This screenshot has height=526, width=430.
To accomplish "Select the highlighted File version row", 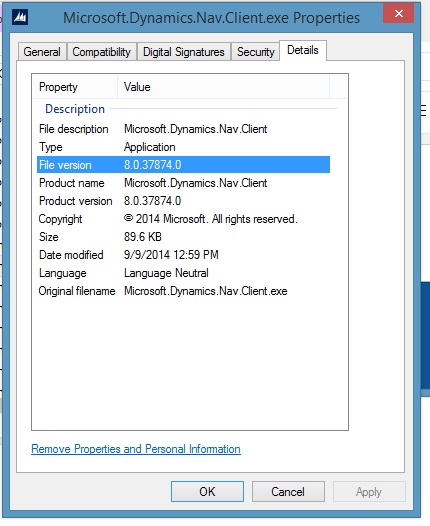I will 183,165.
